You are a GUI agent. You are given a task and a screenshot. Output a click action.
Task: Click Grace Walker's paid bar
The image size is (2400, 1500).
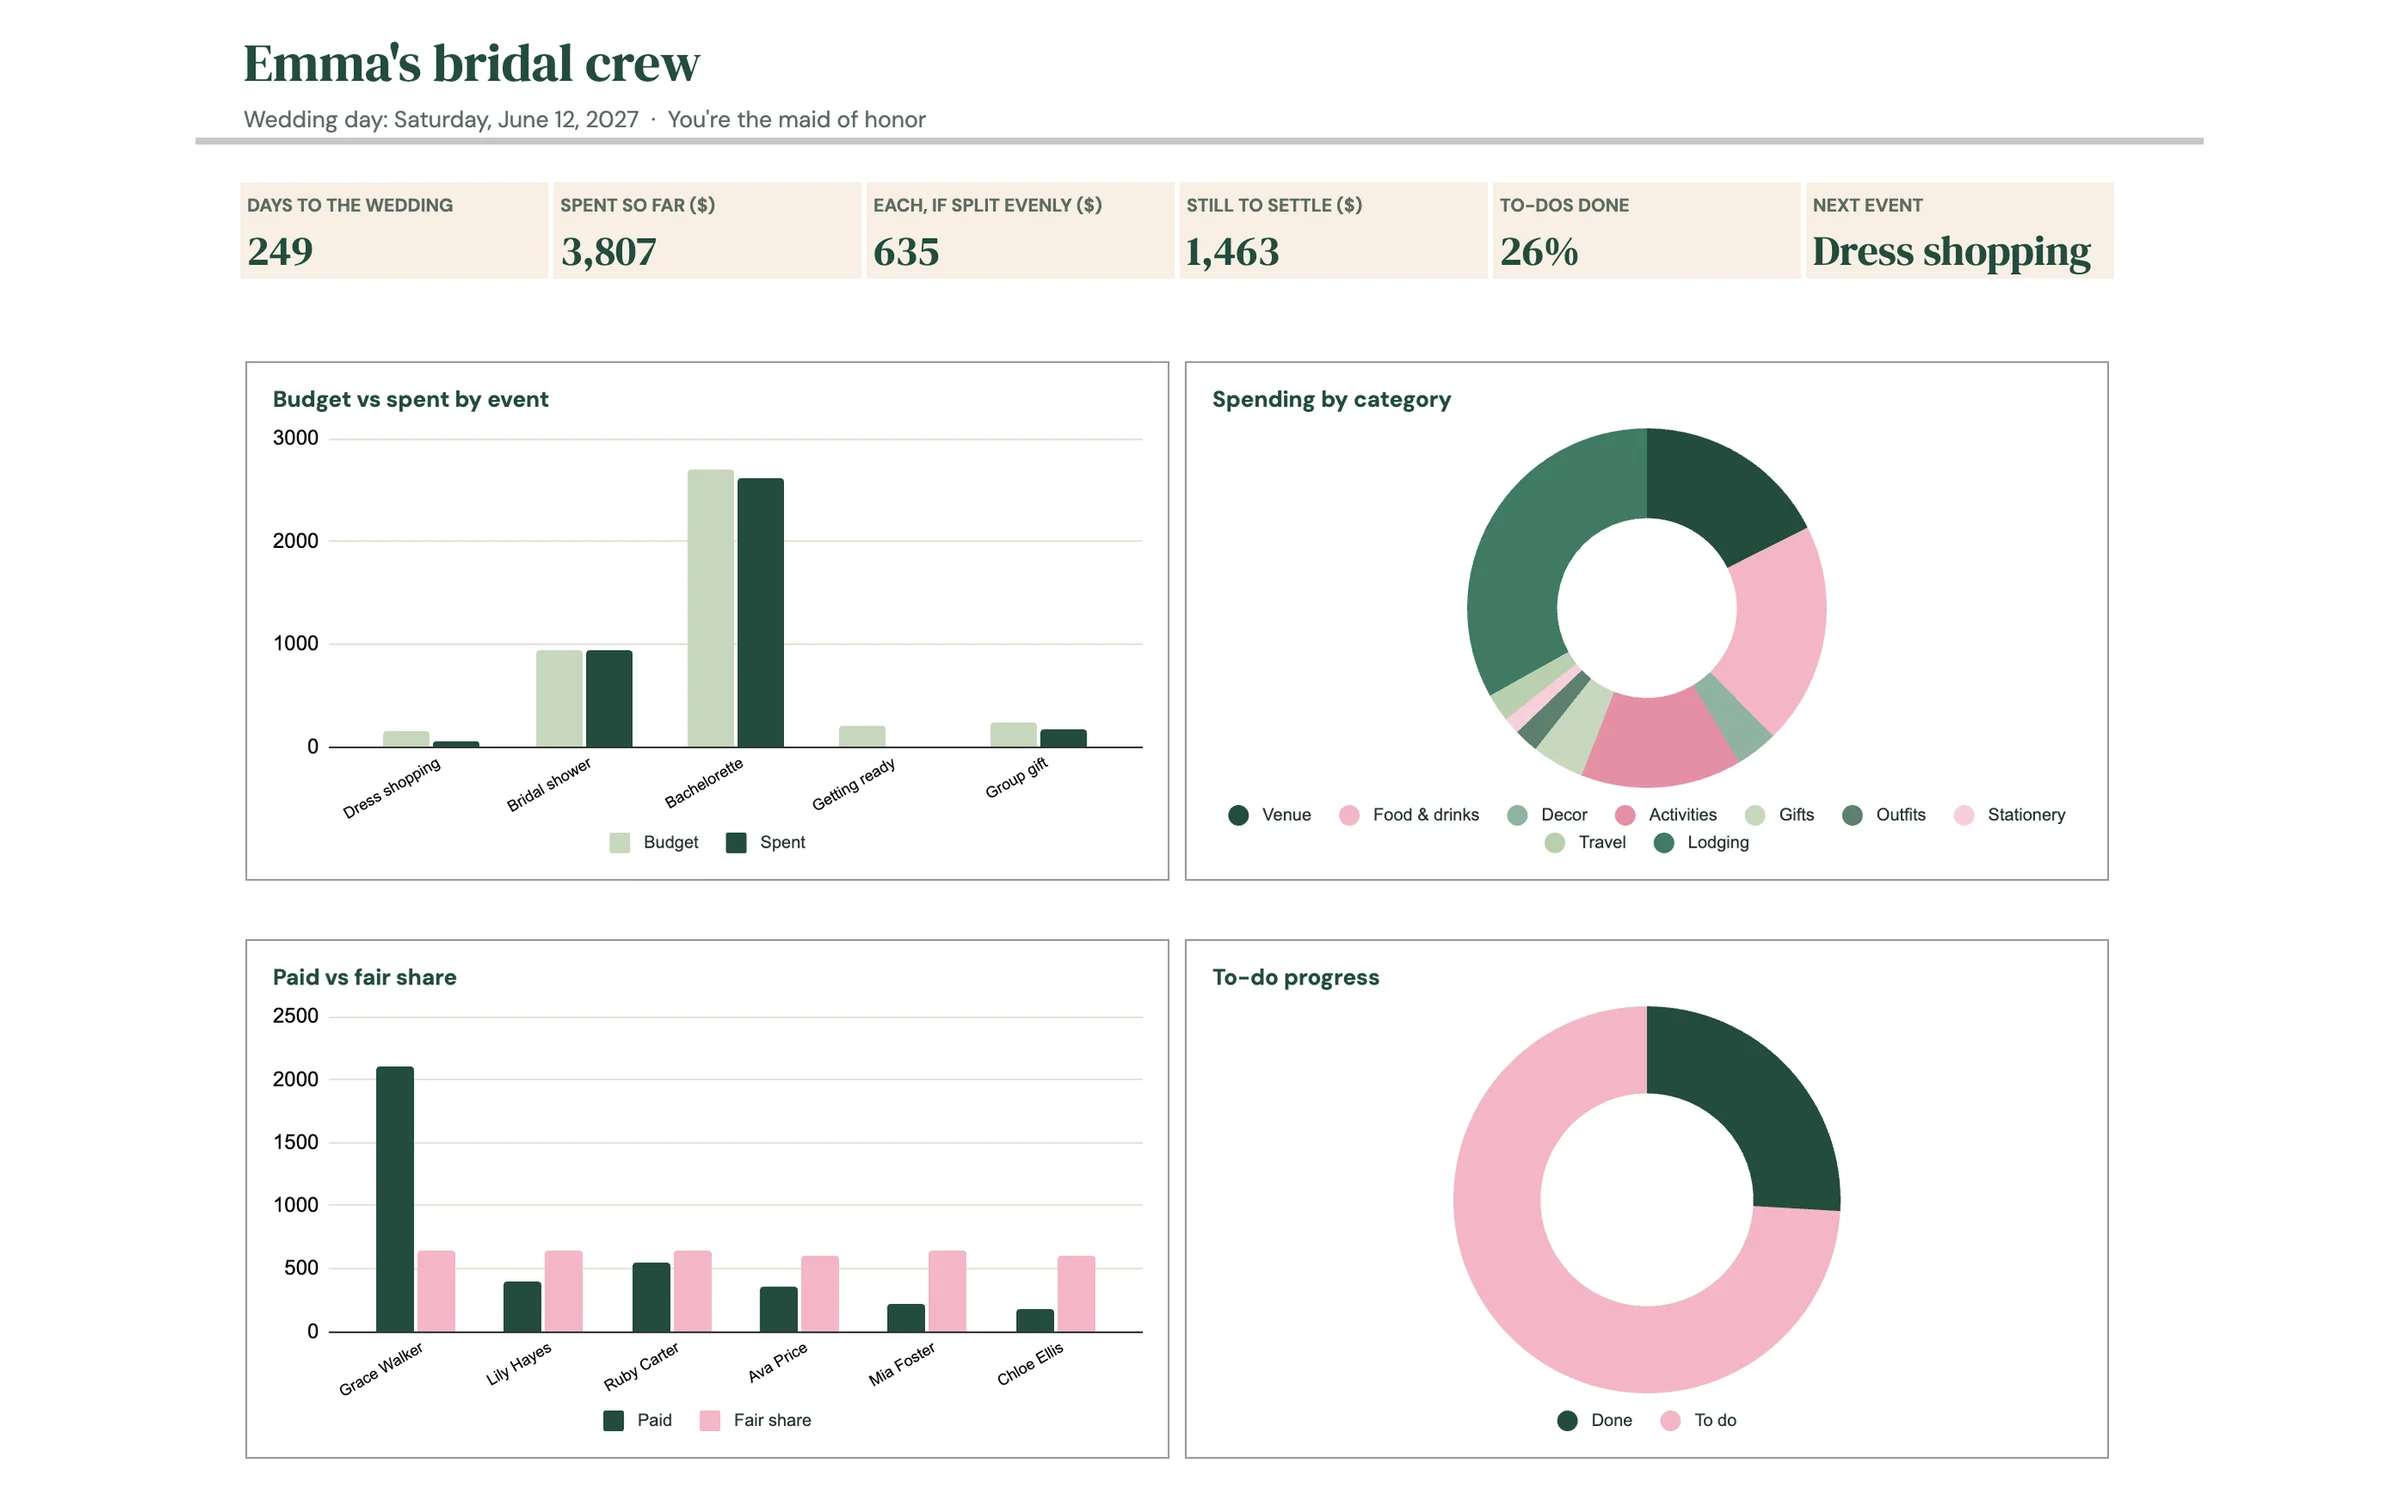click(395, 1199)
